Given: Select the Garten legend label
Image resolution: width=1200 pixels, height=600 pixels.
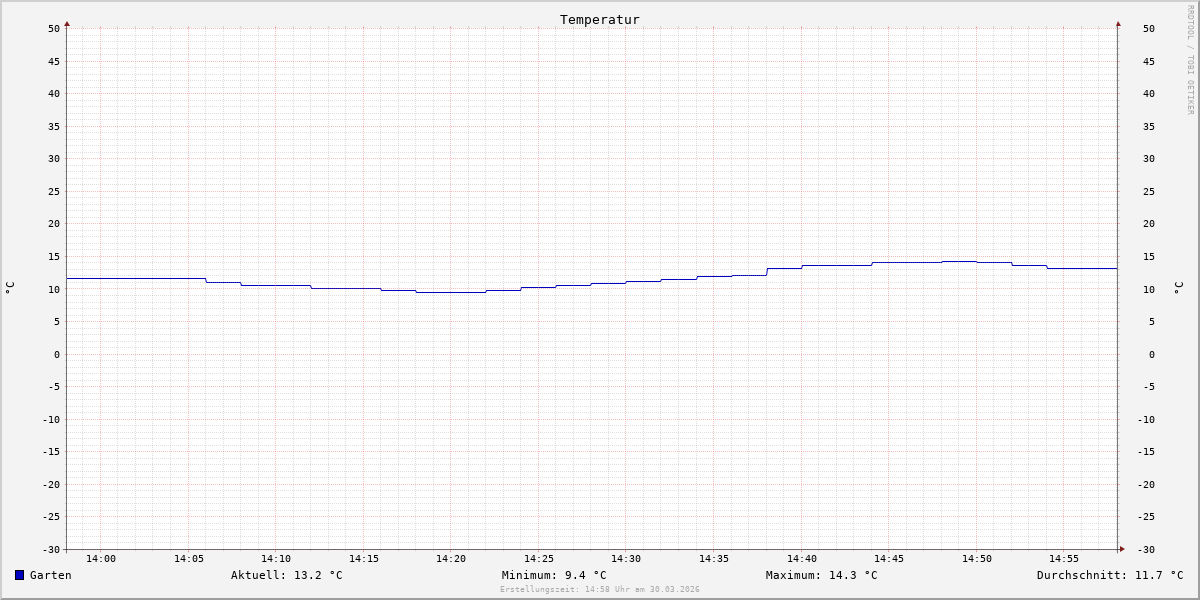Looking at the screenshot, I should click(x=51, y=575).
